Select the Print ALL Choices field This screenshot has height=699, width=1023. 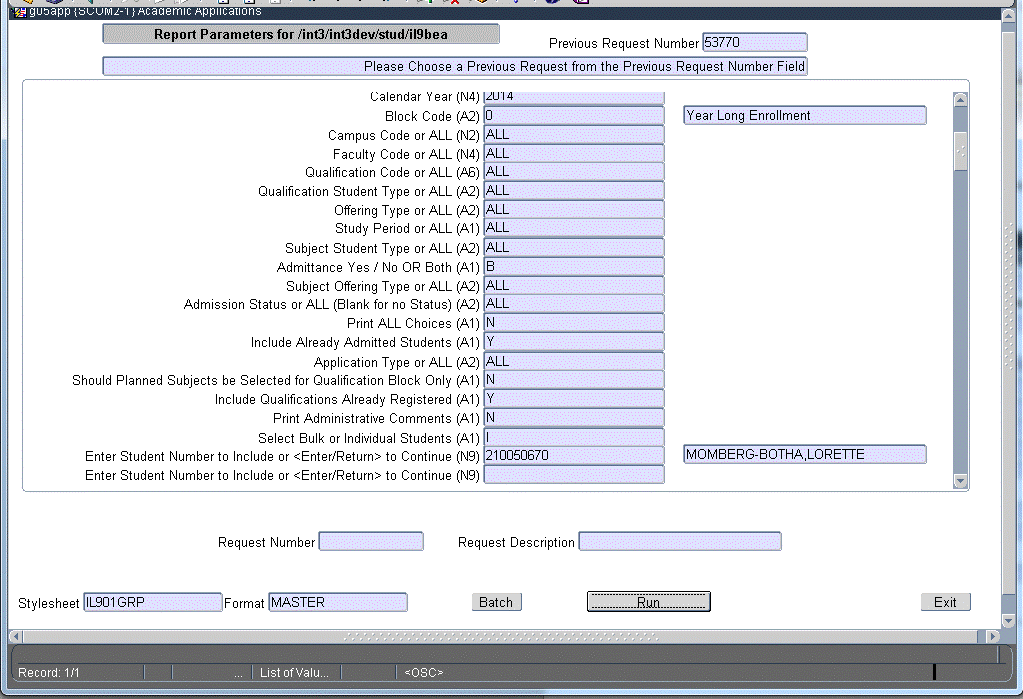click(574, 323)
